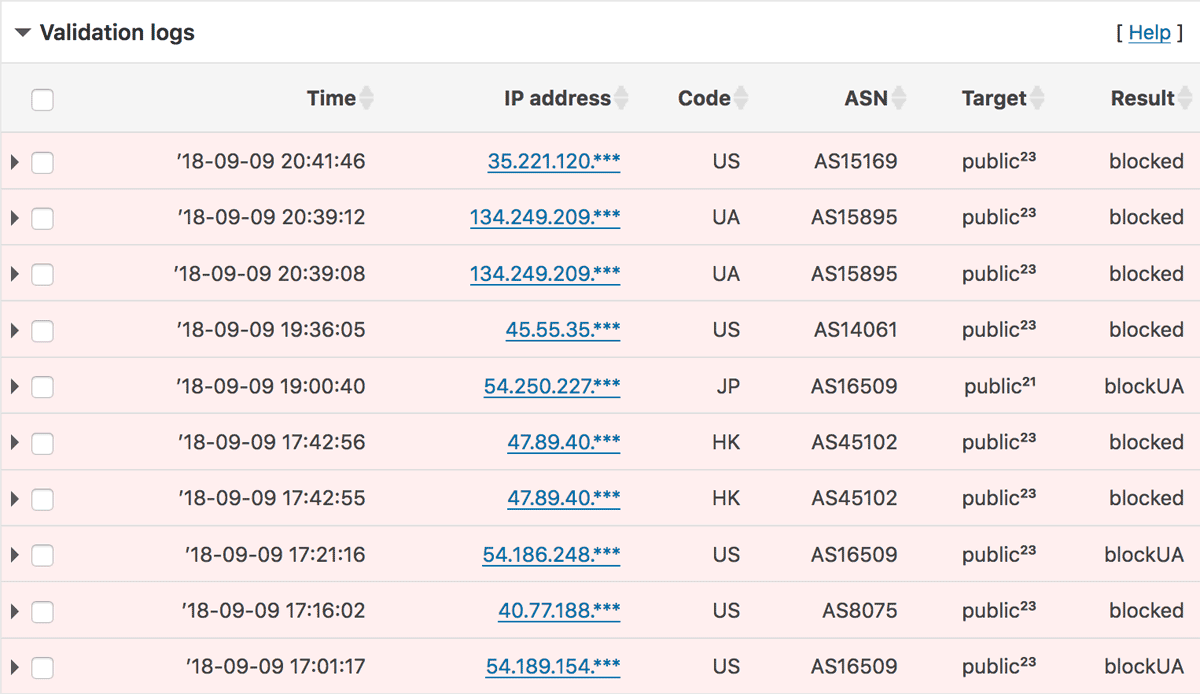Check the box for the 17:16:02 row
Image resolution: width=1200 pixels, height=694 pixels.
[x=42, y=610]
